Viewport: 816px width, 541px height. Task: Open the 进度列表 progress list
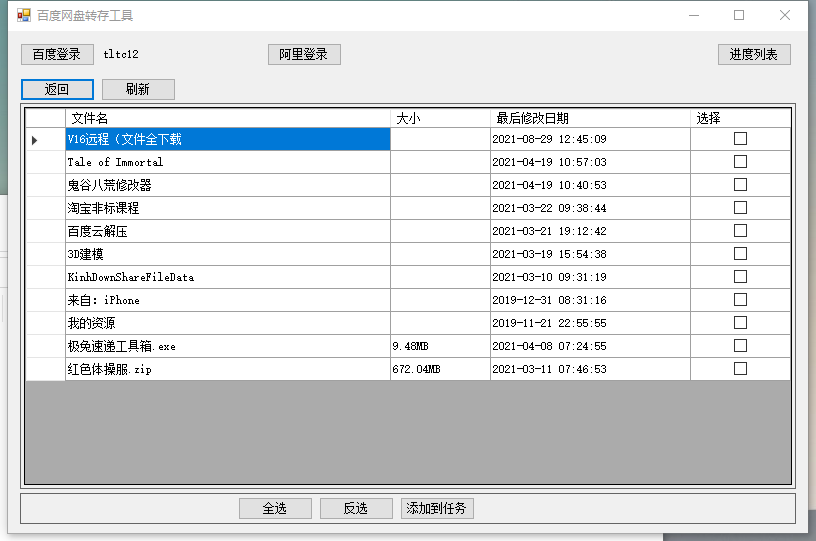[x=754, y=54]
